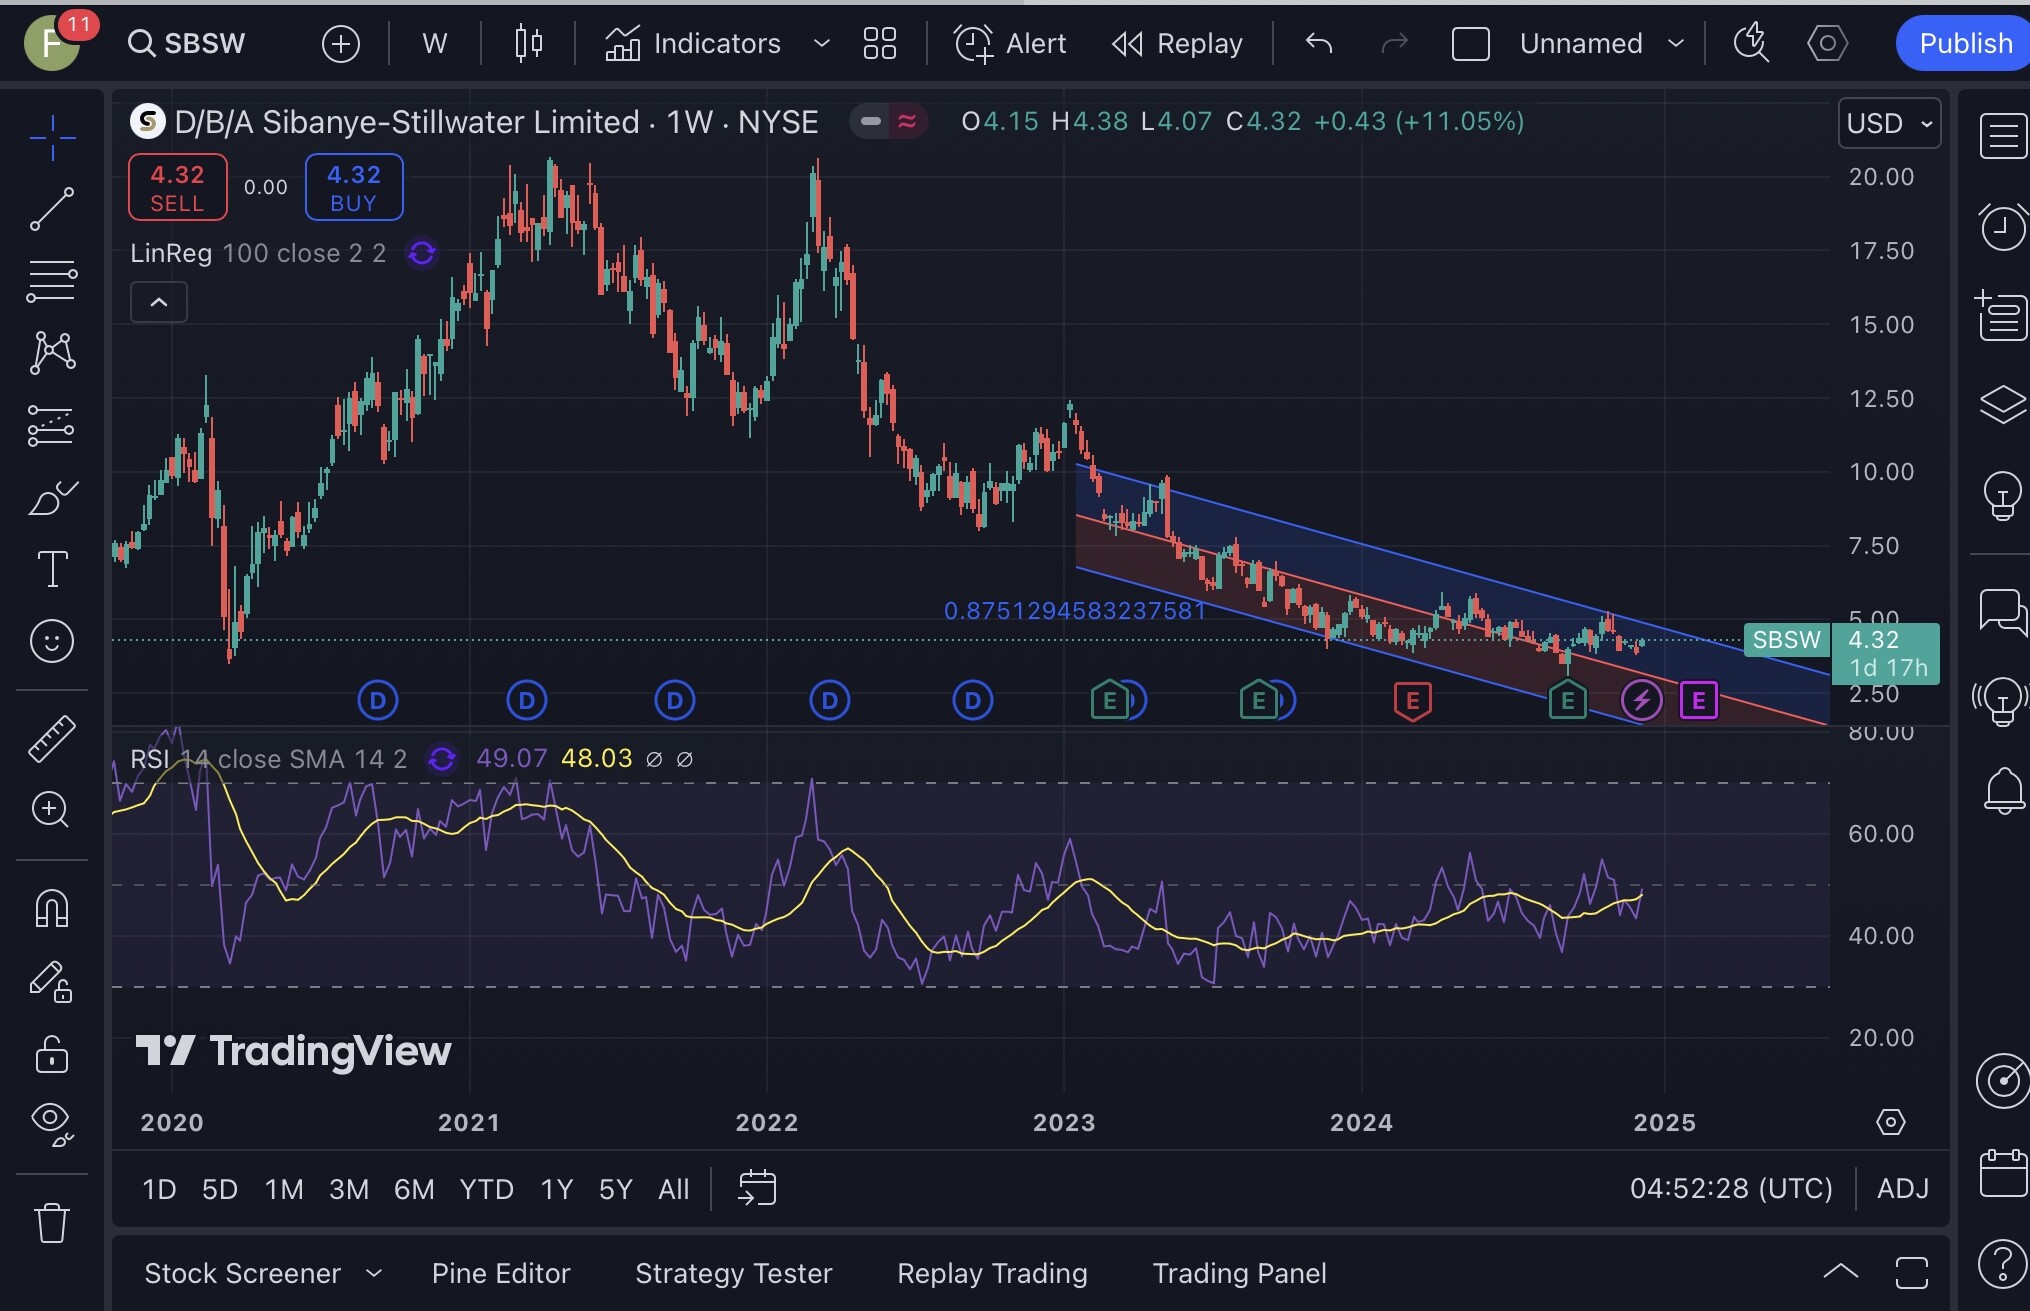
Task: Click the trash icon to remove drawings
Action: 52,1222
